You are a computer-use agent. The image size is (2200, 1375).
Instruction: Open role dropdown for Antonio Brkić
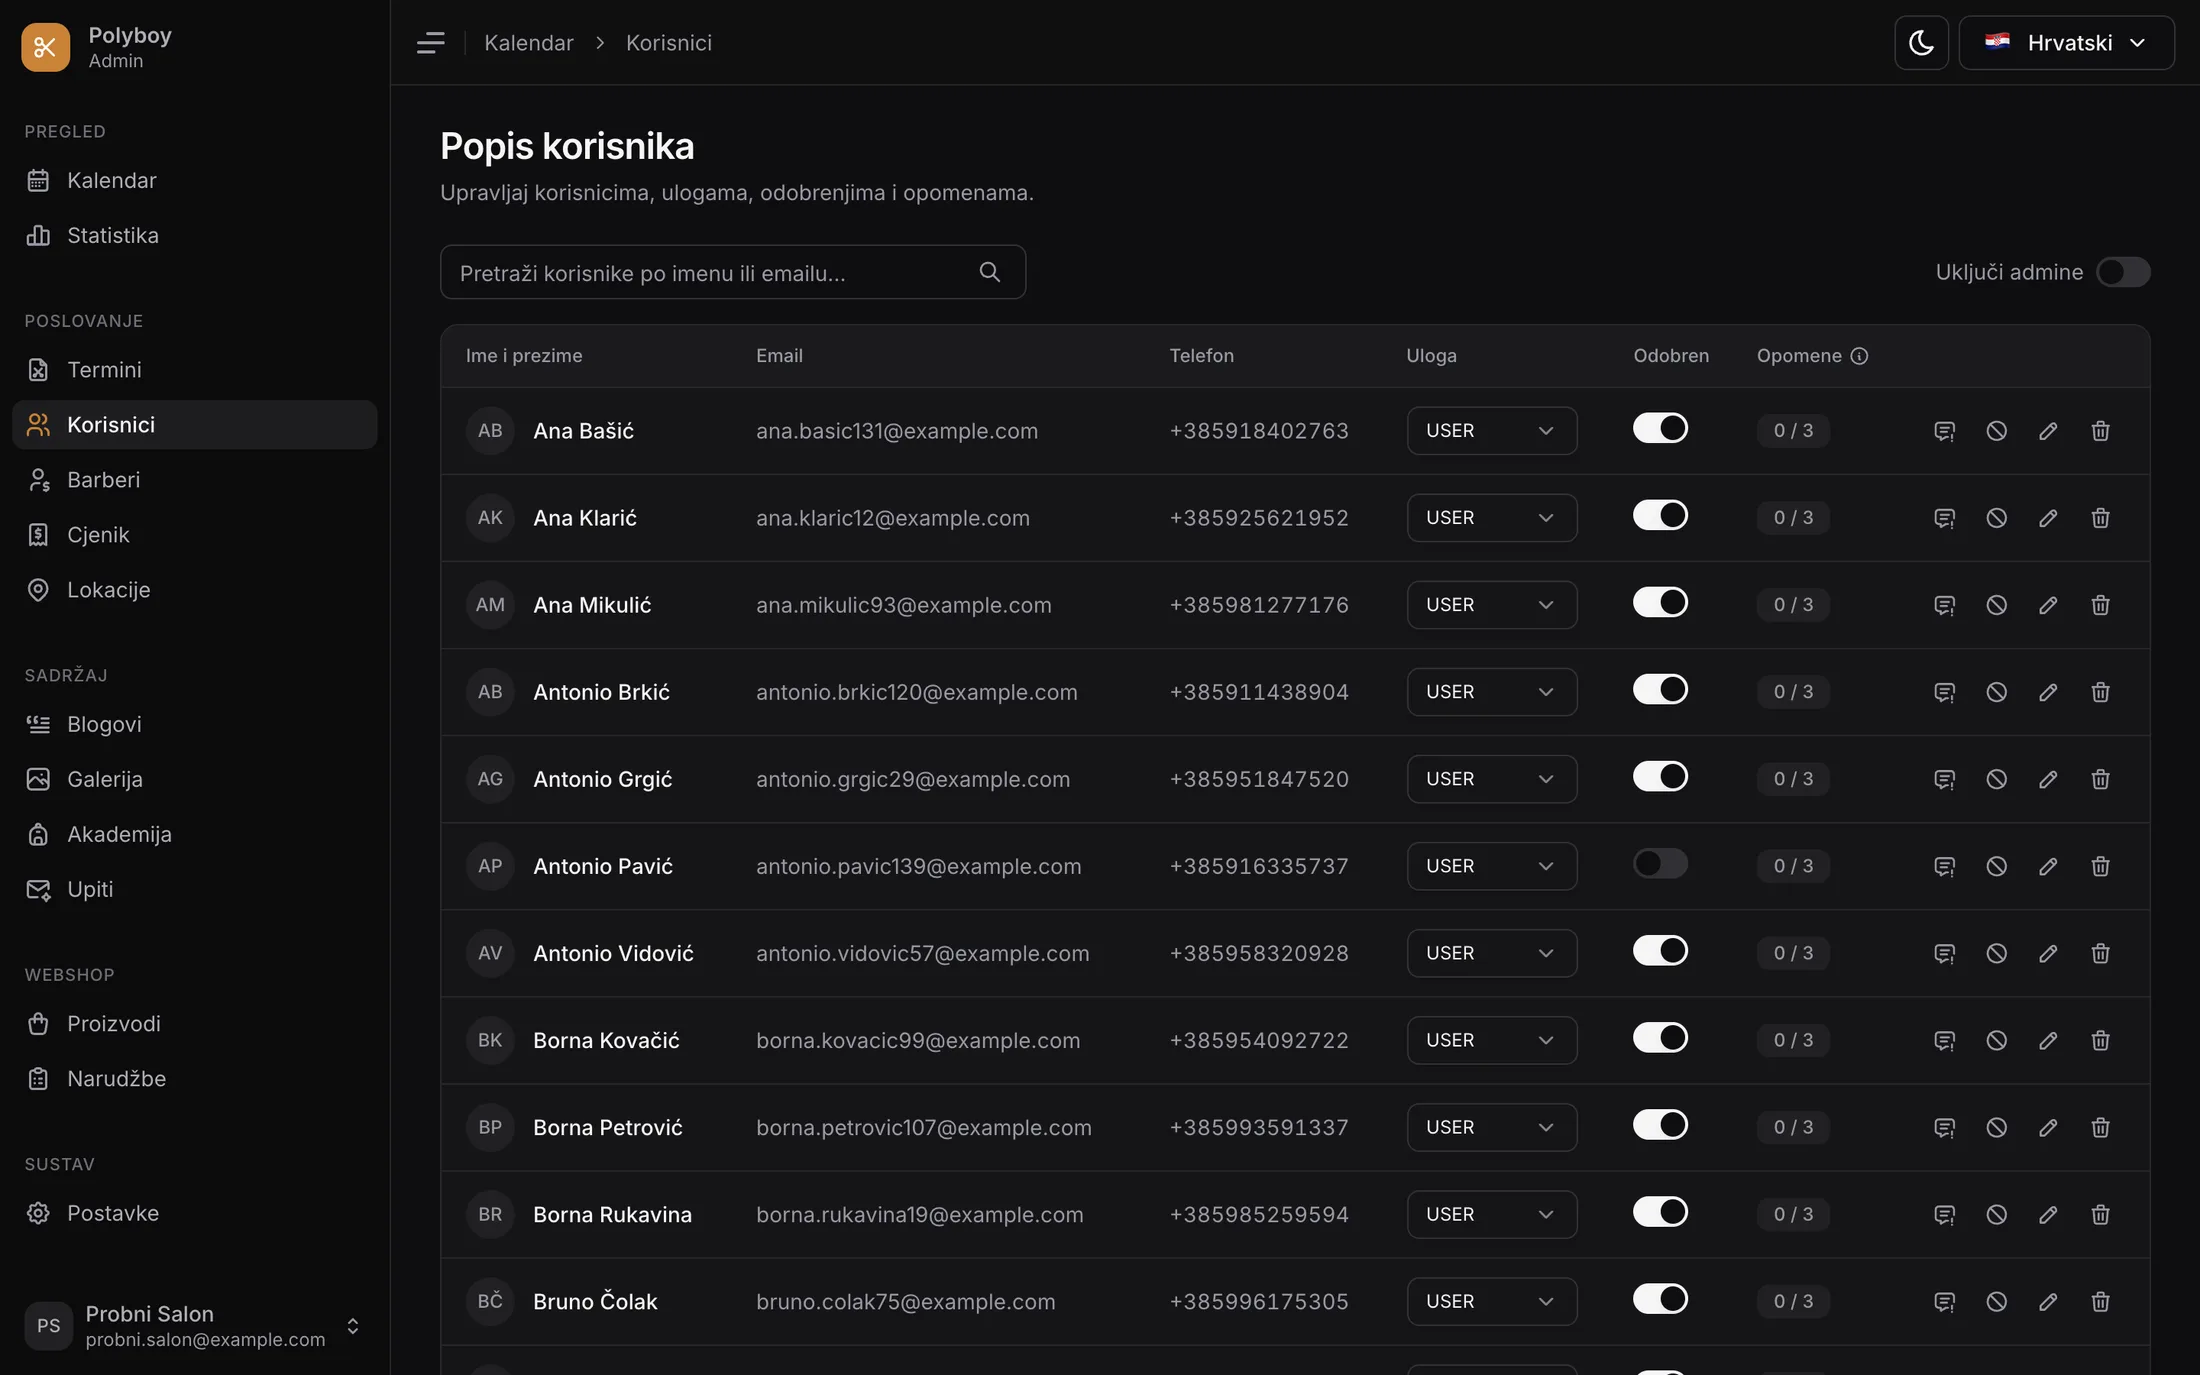1491,692
